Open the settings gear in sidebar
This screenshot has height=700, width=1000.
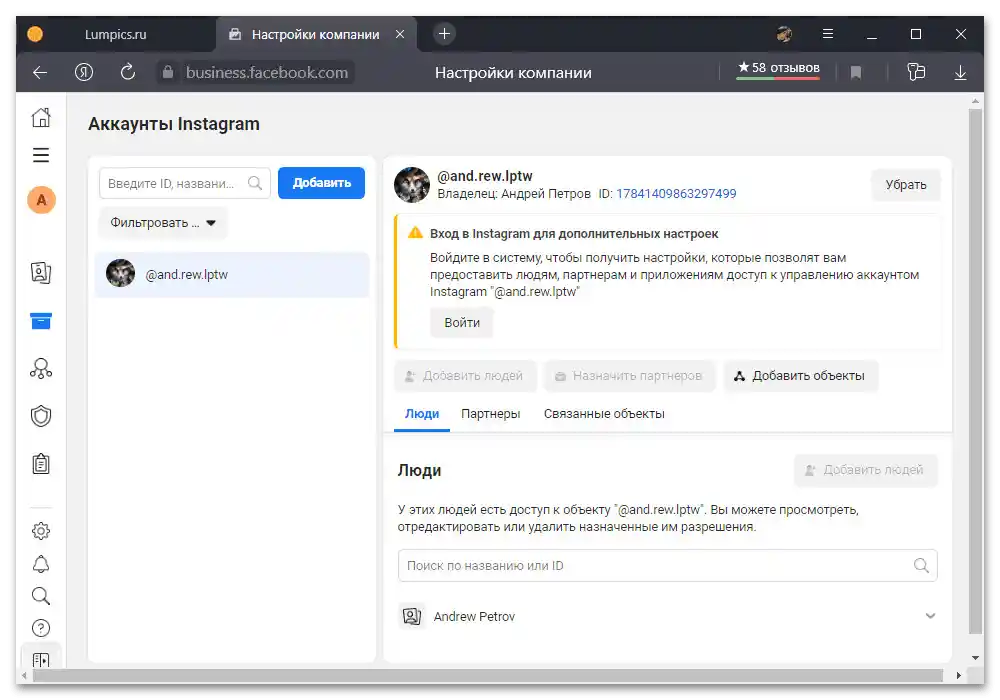[41, 530]
